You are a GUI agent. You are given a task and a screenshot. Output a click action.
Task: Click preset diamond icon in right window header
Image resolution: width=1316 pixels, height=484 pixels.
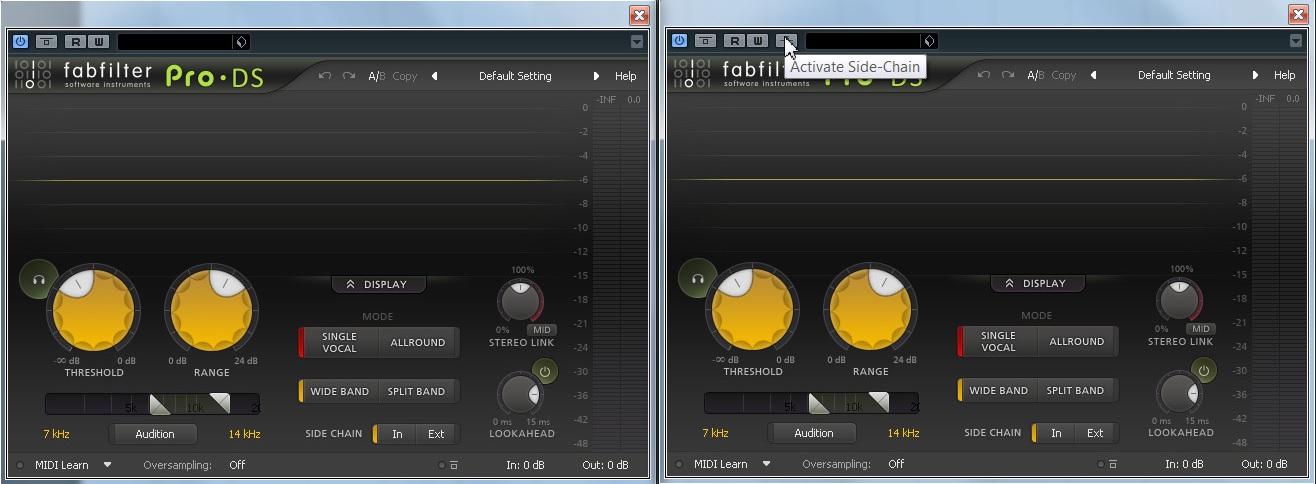[x=929, y=41]
